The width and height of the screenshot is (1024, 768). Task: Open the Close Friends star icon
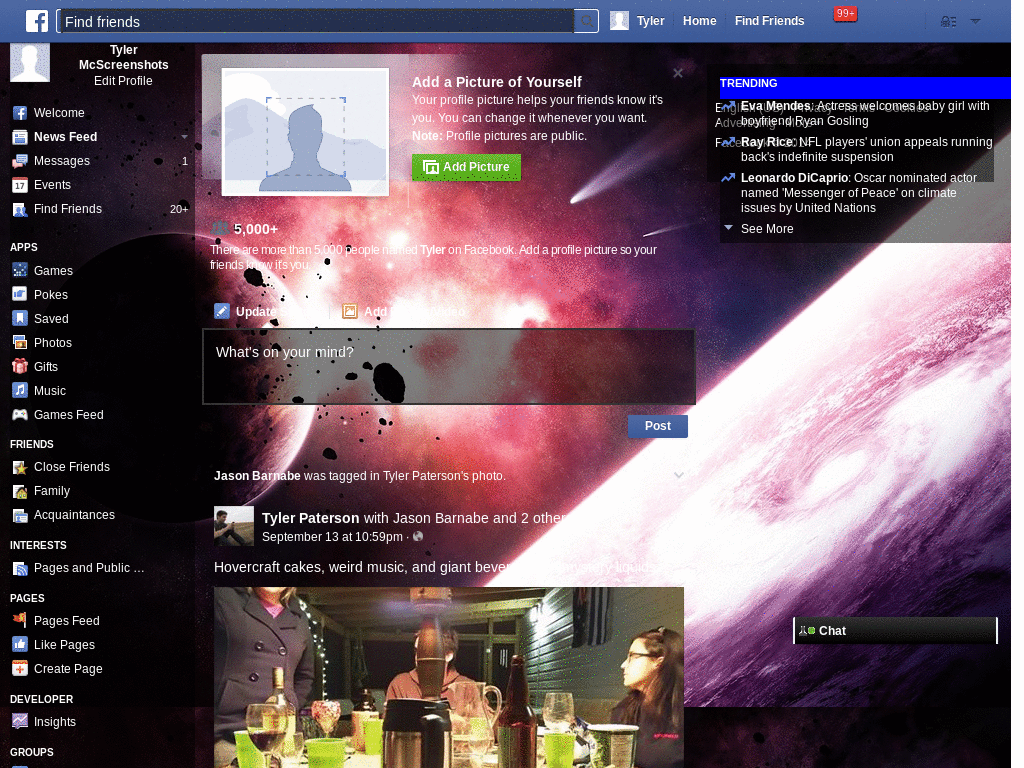click(20, 468)
